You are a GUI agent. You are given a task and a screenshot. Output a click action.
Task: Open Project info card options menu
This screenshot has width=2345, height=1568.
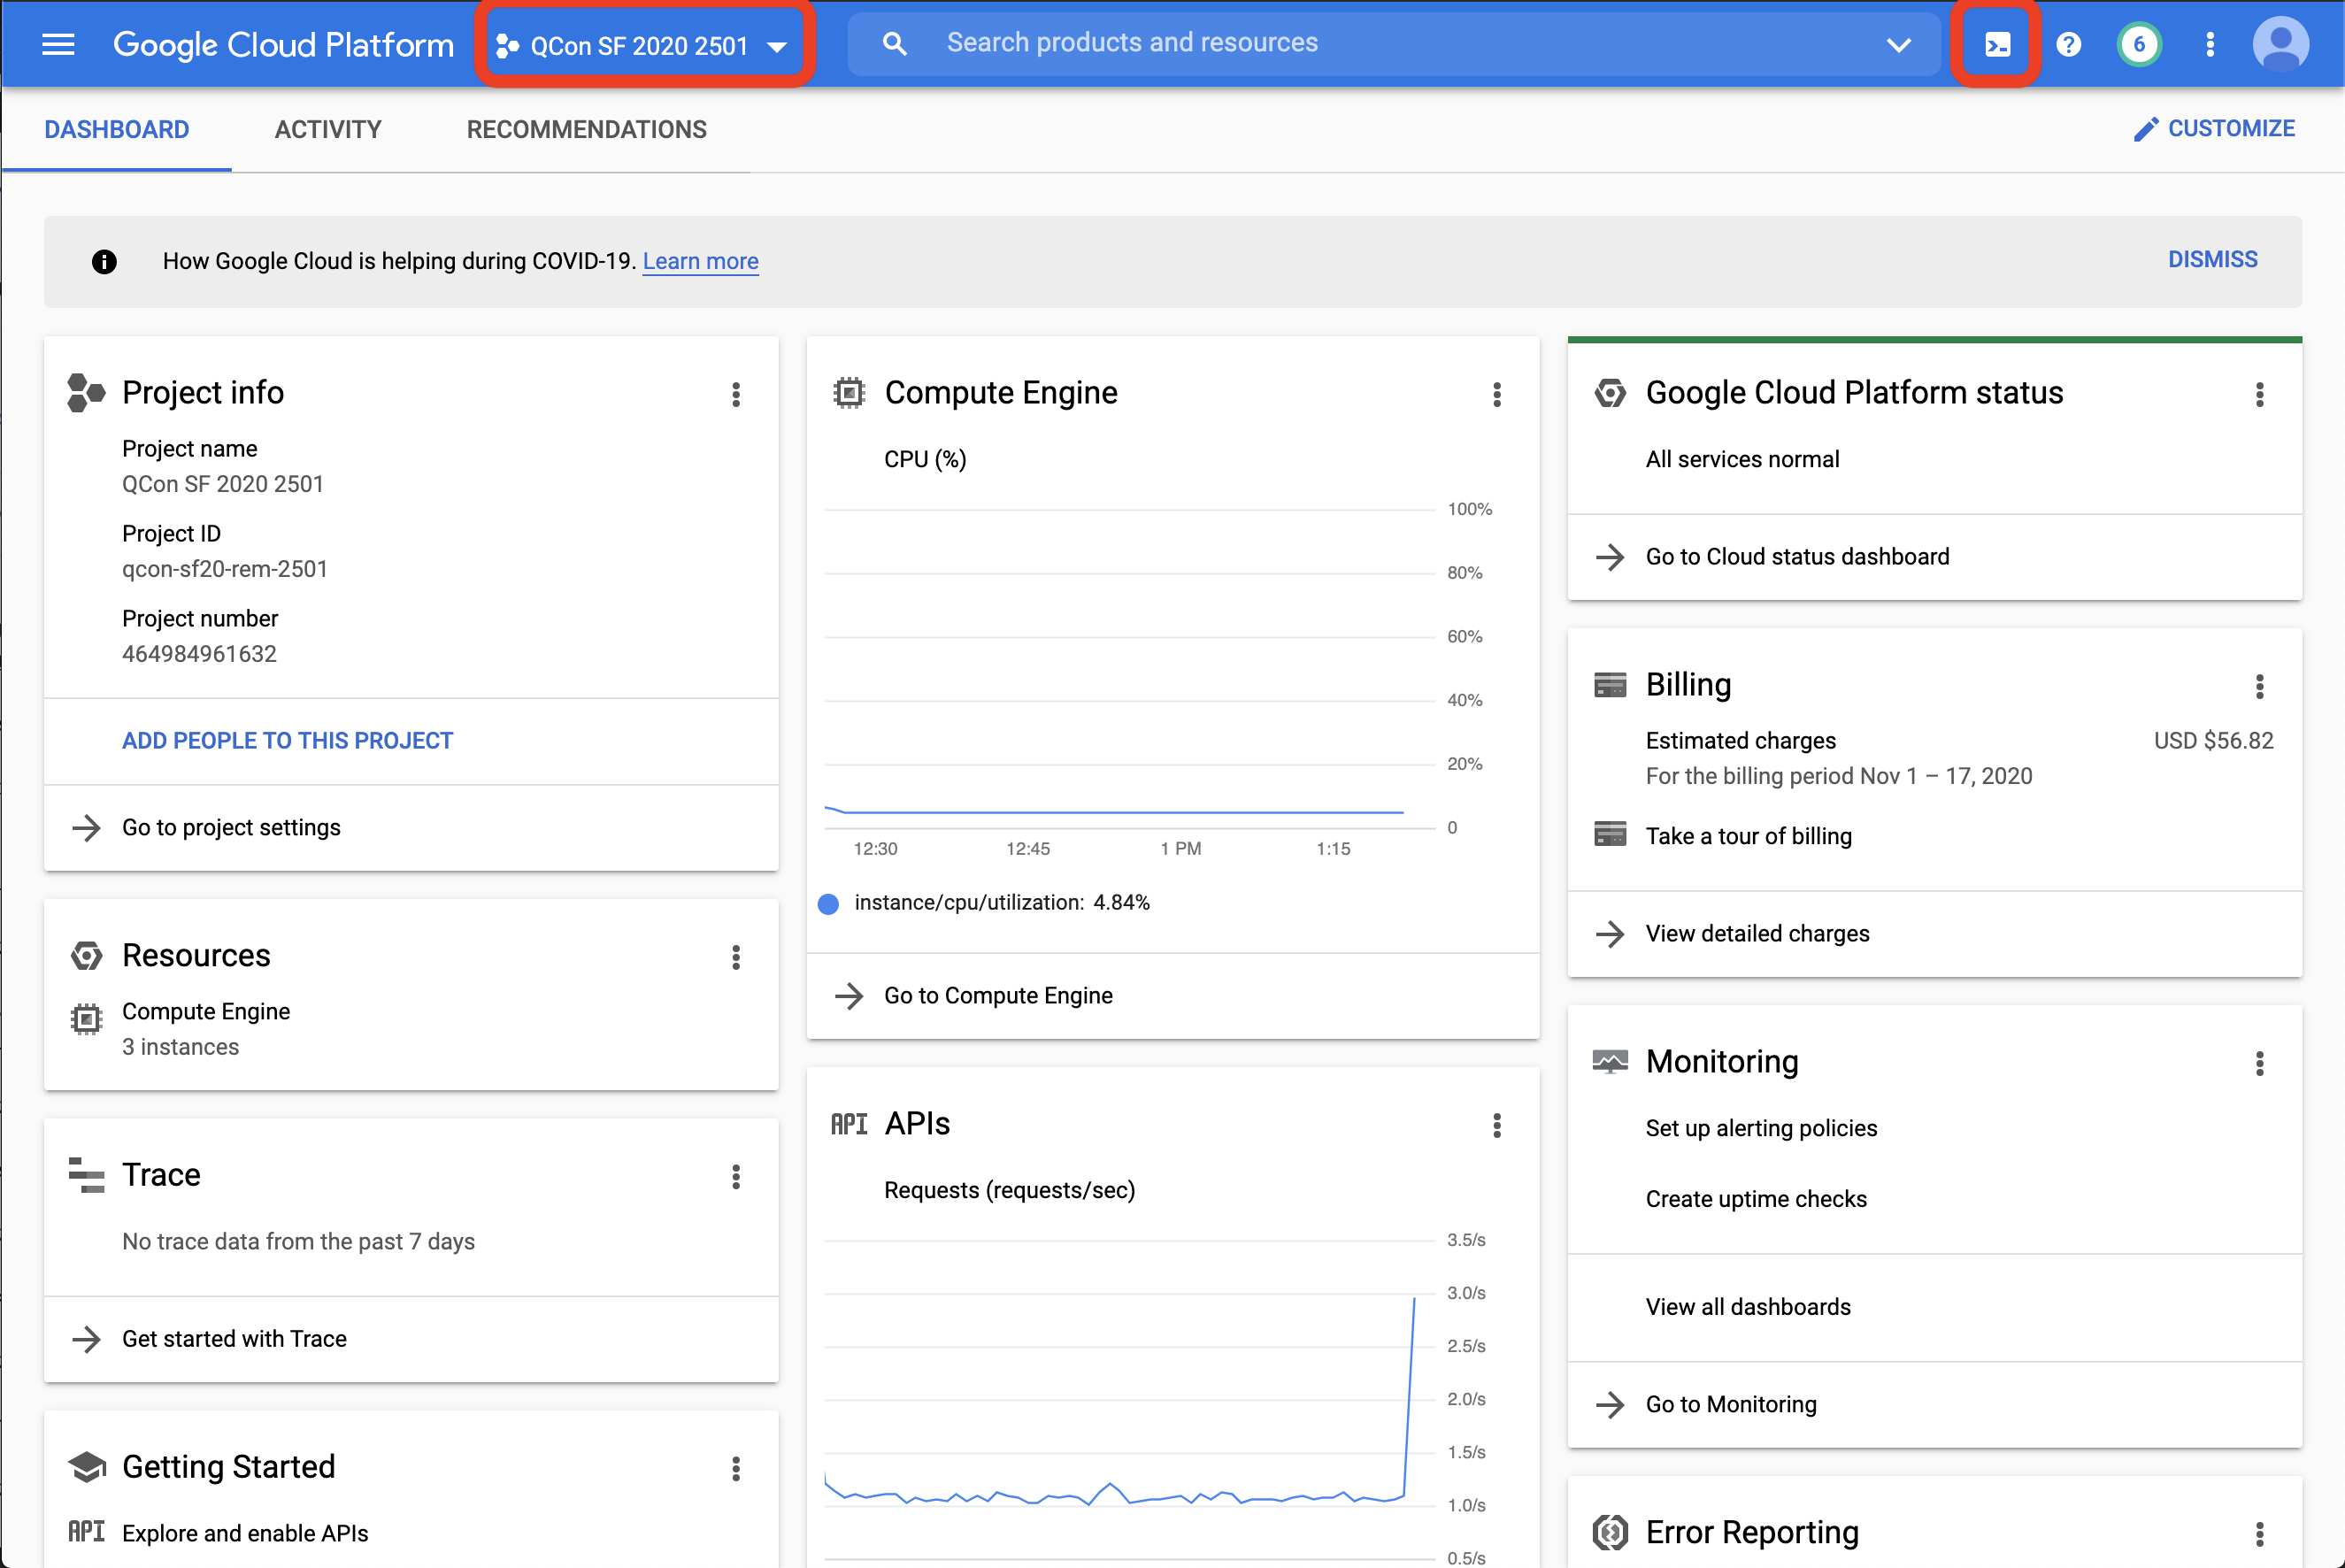click(x=736, y=394)
